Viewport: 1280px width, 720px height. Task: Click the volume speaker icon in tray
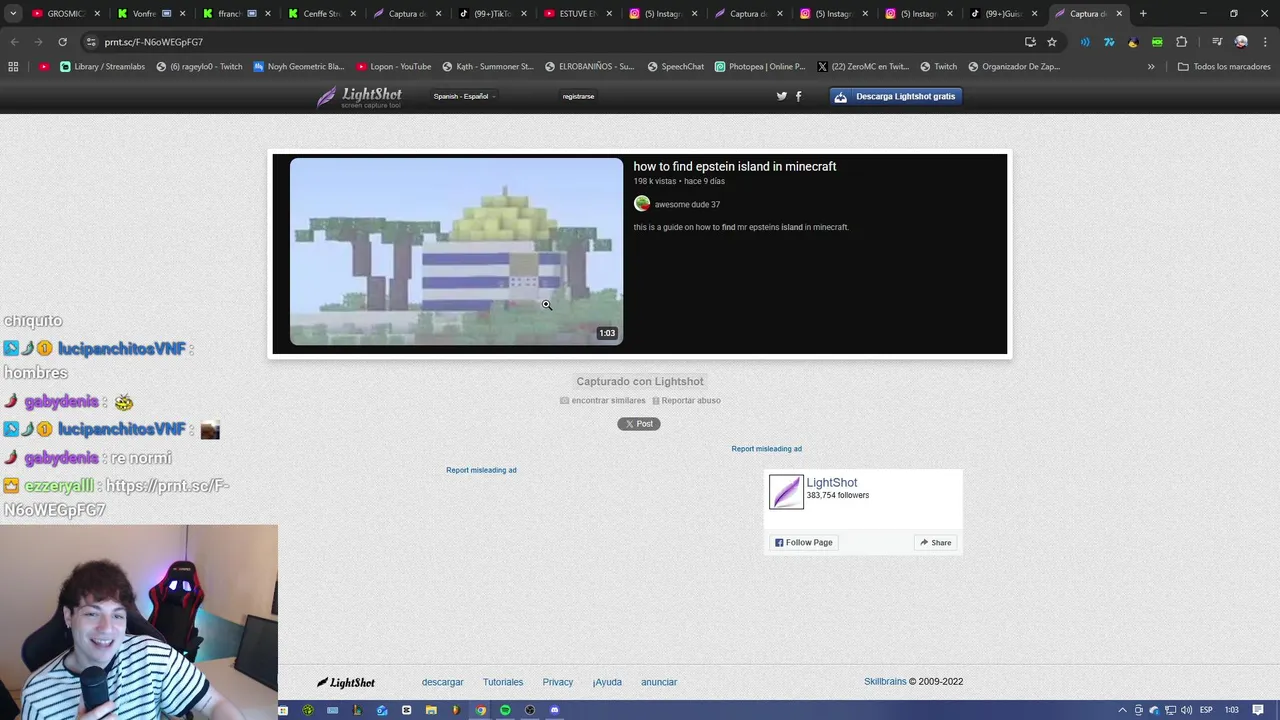[1186, 710]
